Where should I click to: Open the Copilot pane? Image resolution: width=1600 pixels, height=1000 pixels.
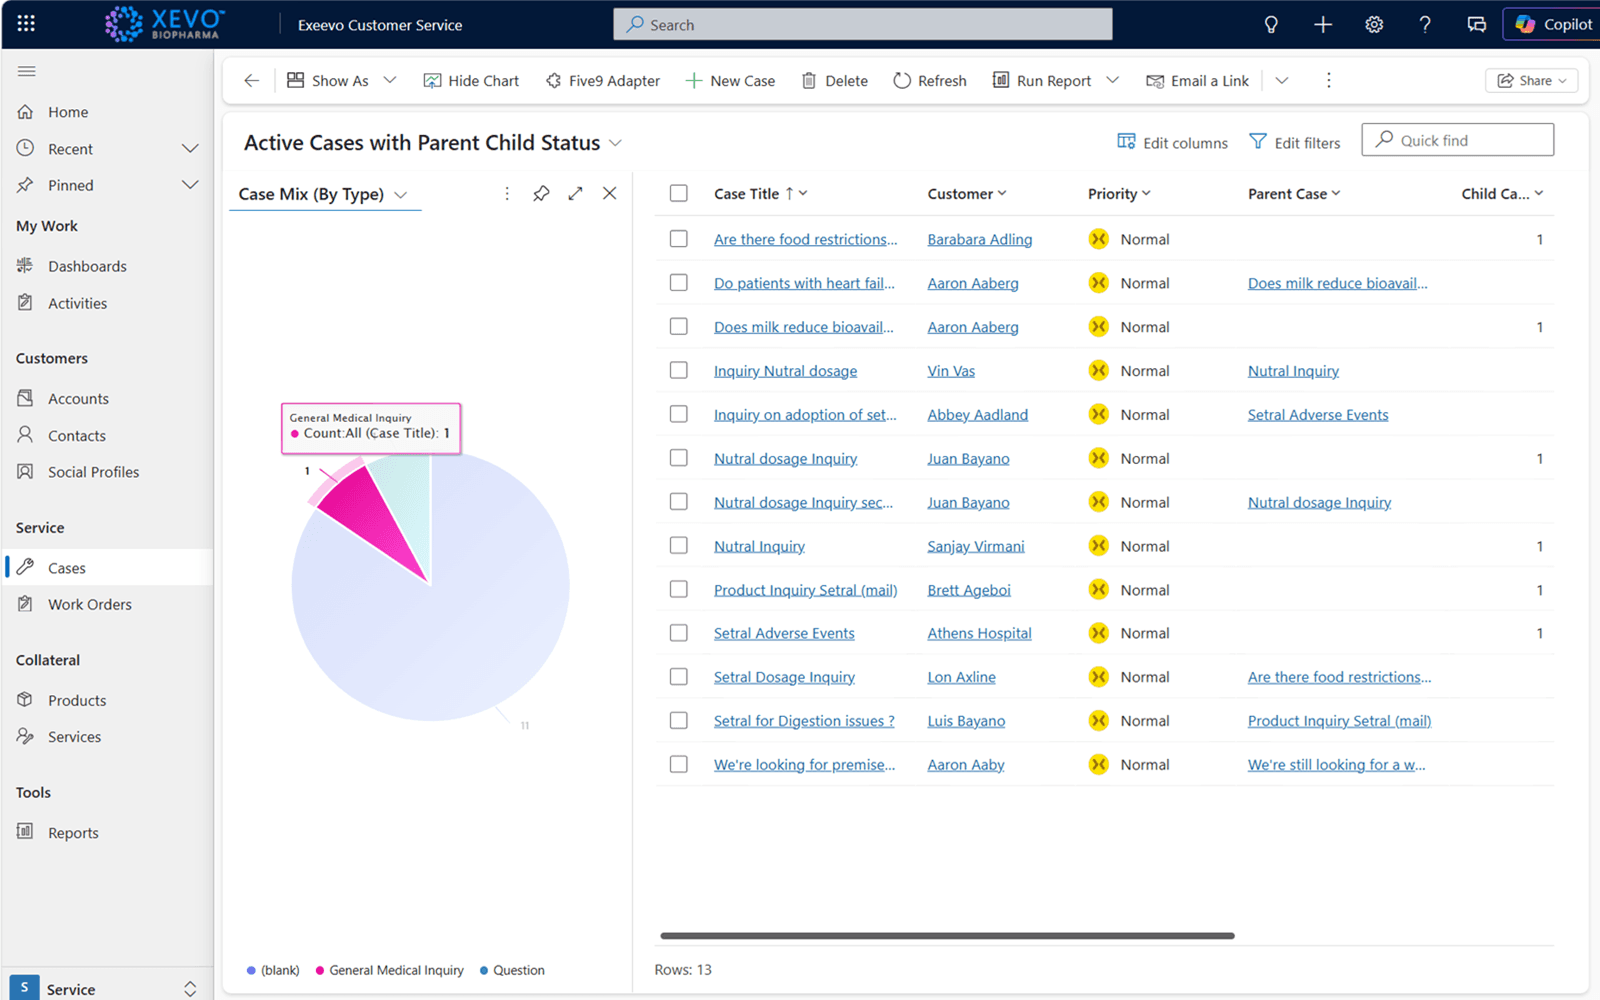point(1553,25)
